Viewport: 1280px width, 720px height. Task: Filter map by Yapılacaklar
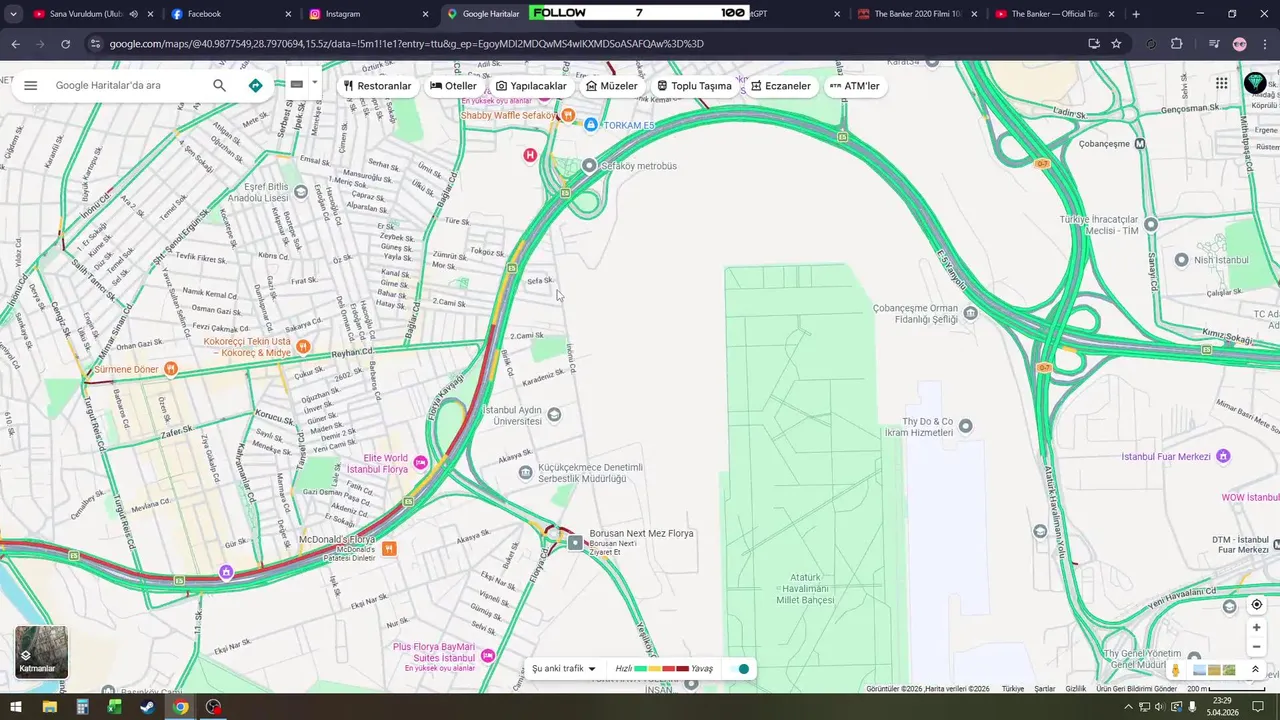coord(531,86)
